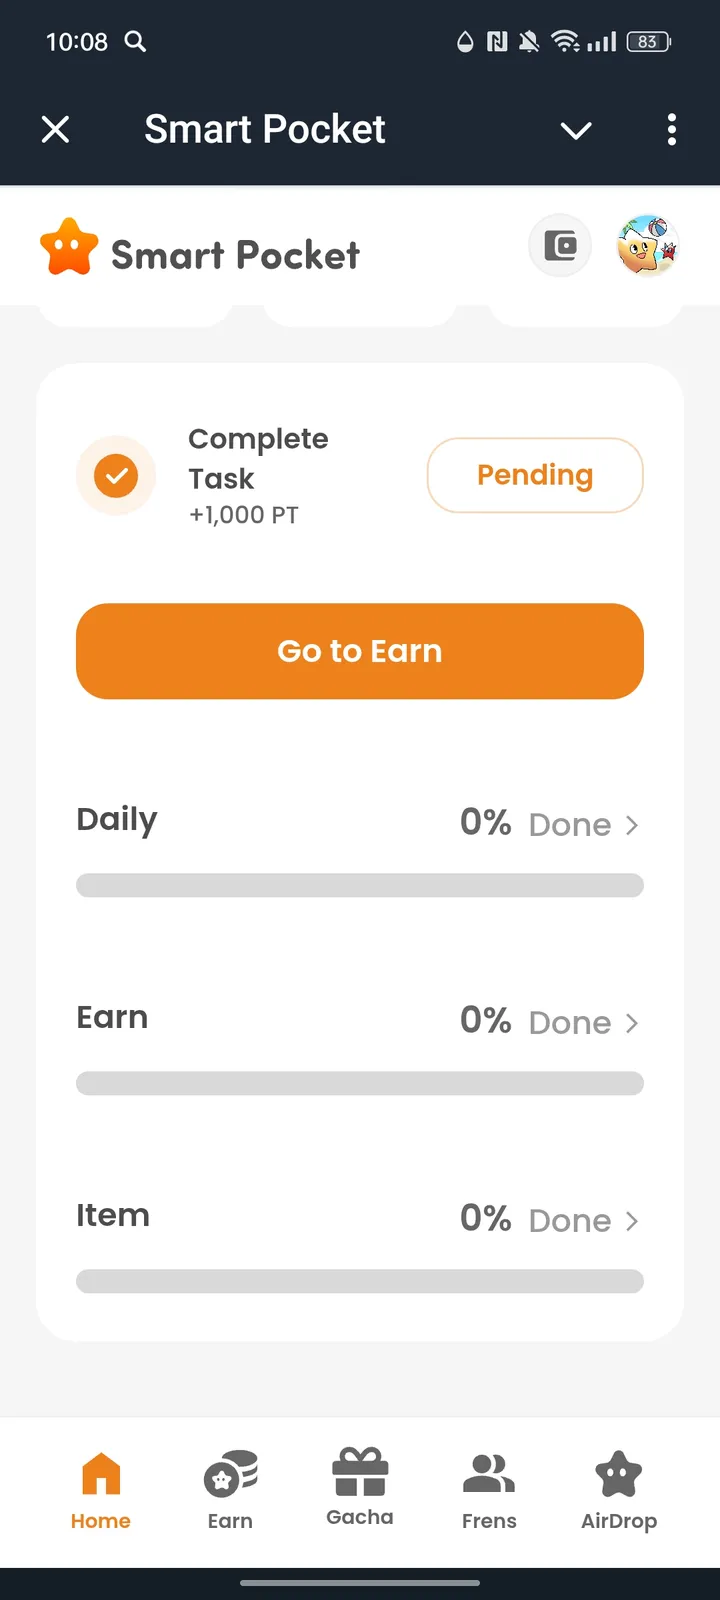This screenshot has height=1600, width=720.
Task: Open the profile avatar picture
Action: (648, 246)
